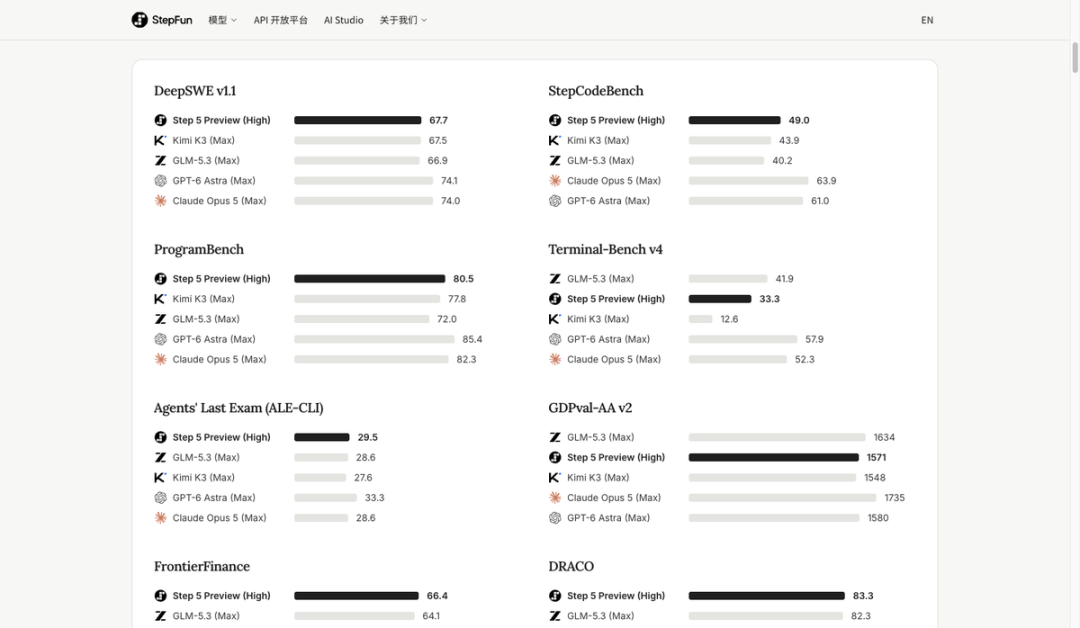The image size is (1080, 628).
Task: Click the page vertical scrollbar thumb
Action: click(x=1074, y=57)
